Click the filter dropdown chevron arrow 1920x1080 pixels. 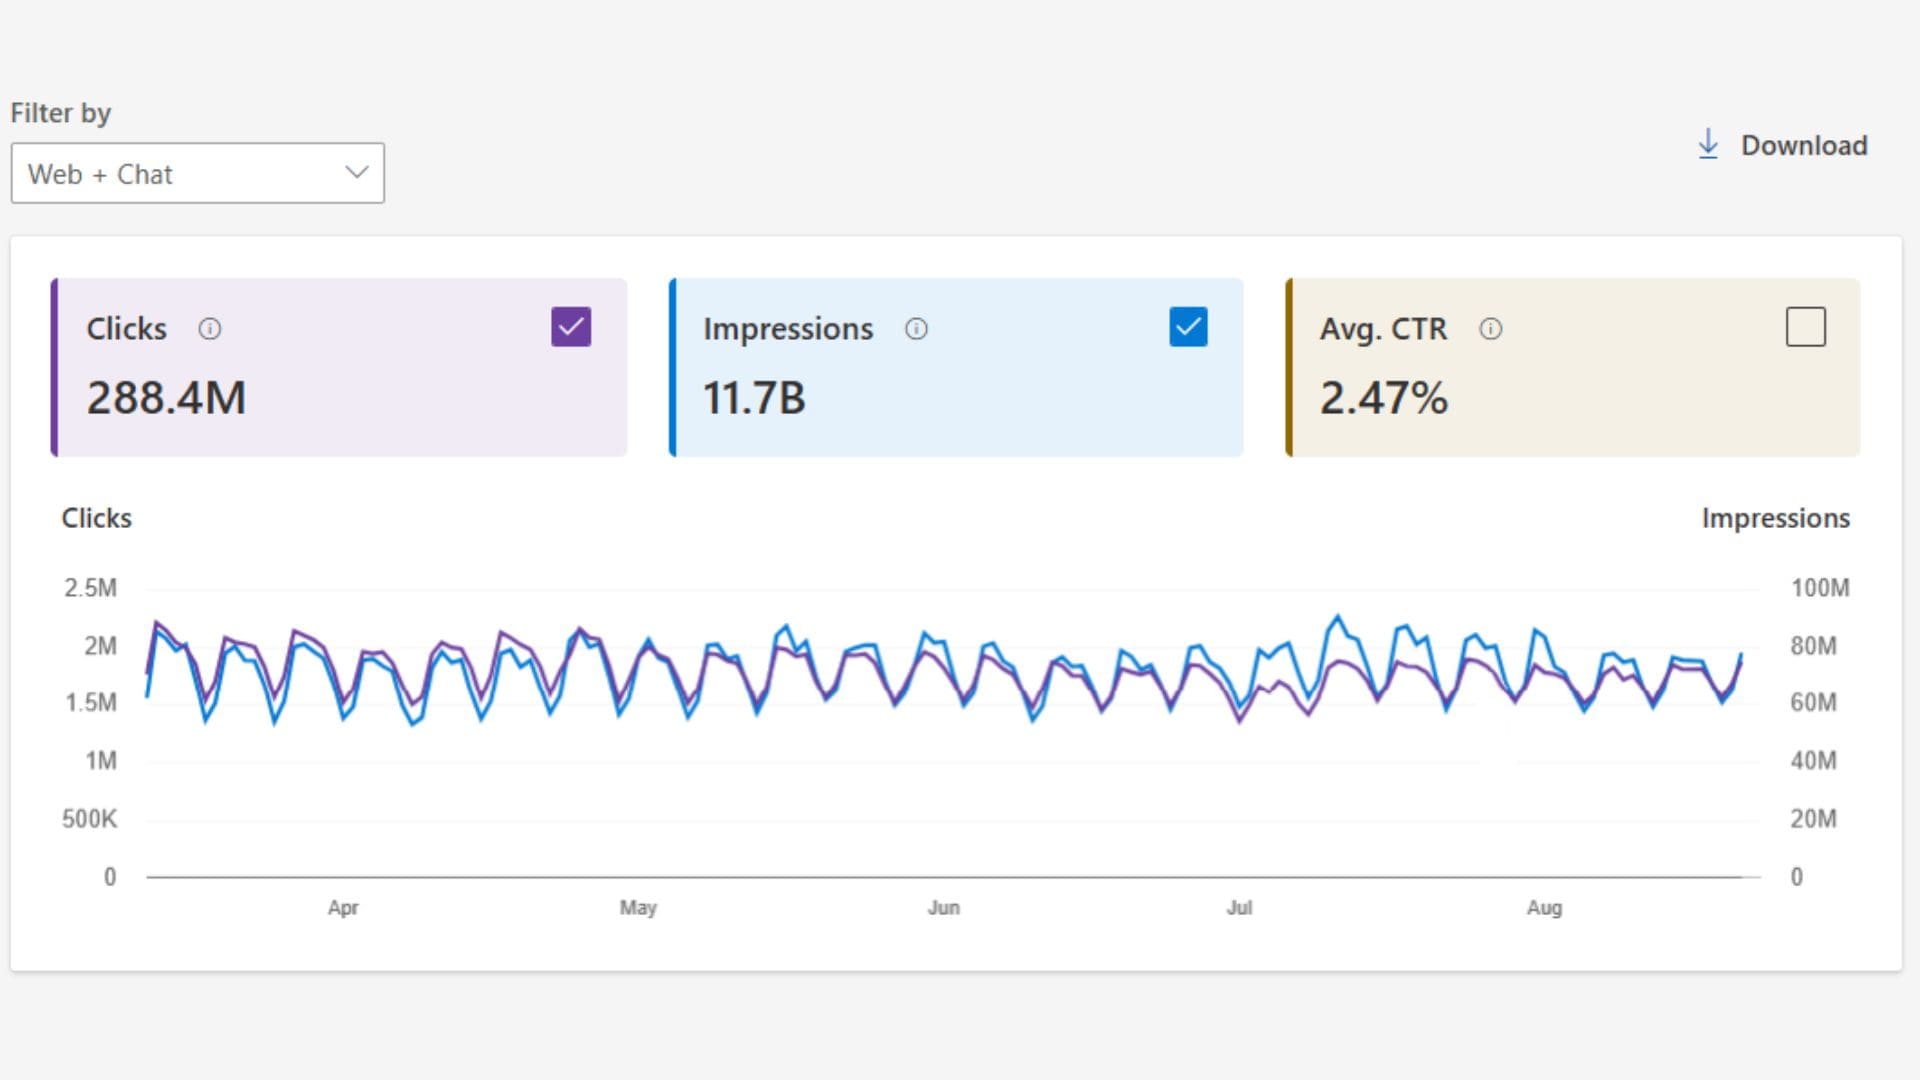coord(357,172)
